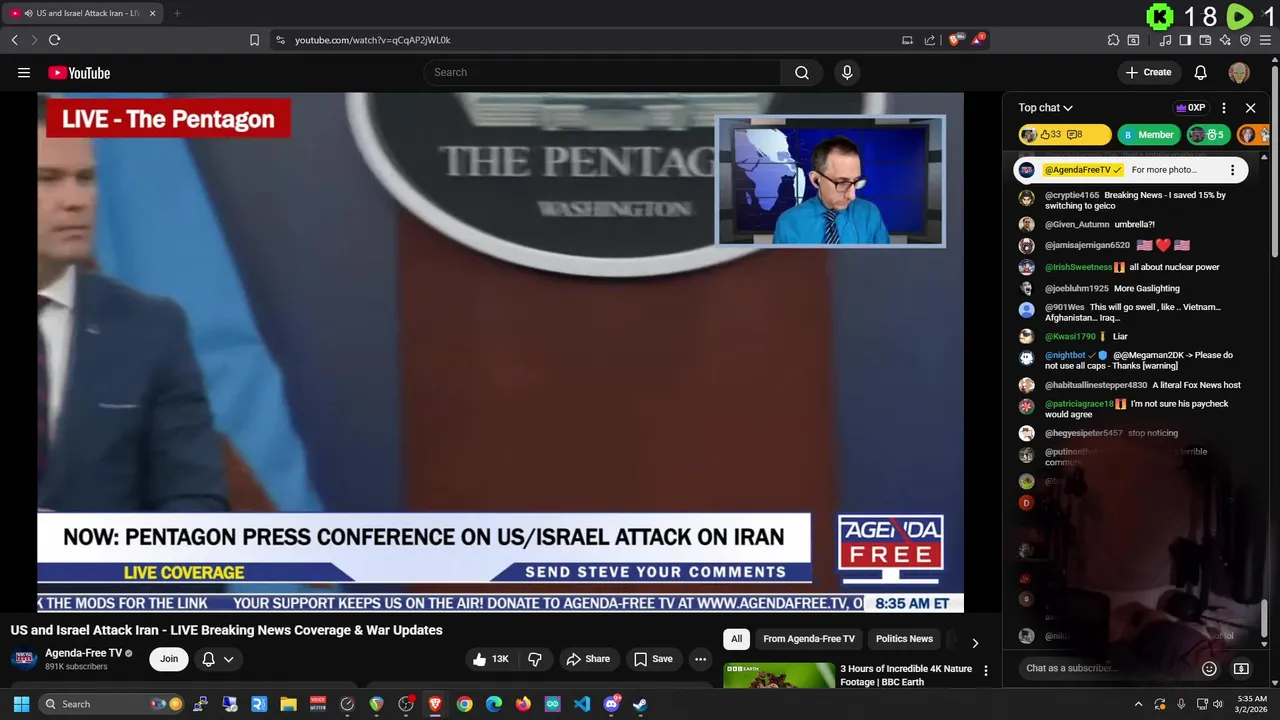Open Discord from the taskbar
The image size is (1280, 720).
[611, 704]
